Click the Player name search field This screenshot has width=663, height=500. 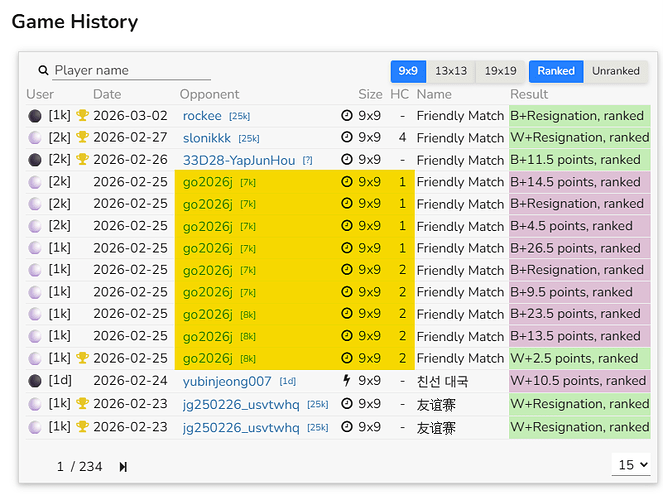click(132, 71)
